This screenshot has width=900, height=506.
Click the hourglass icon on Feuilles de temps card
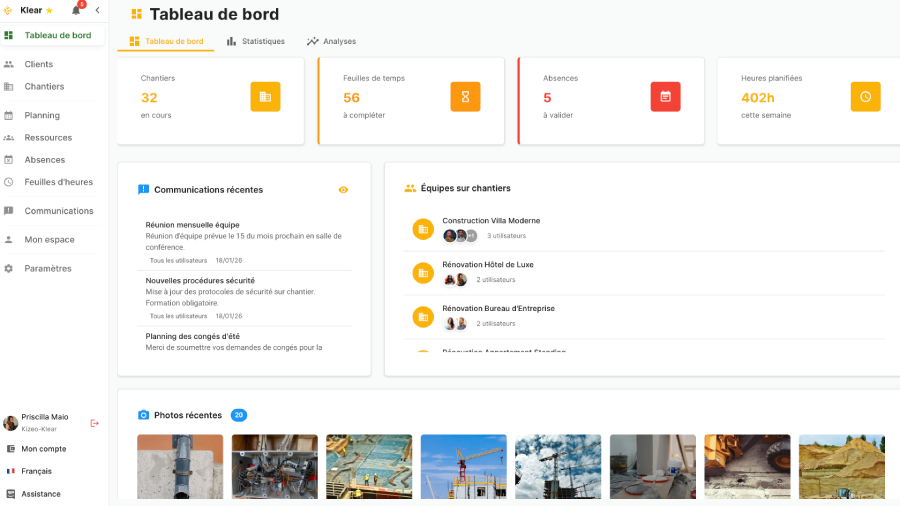point(465,97)
